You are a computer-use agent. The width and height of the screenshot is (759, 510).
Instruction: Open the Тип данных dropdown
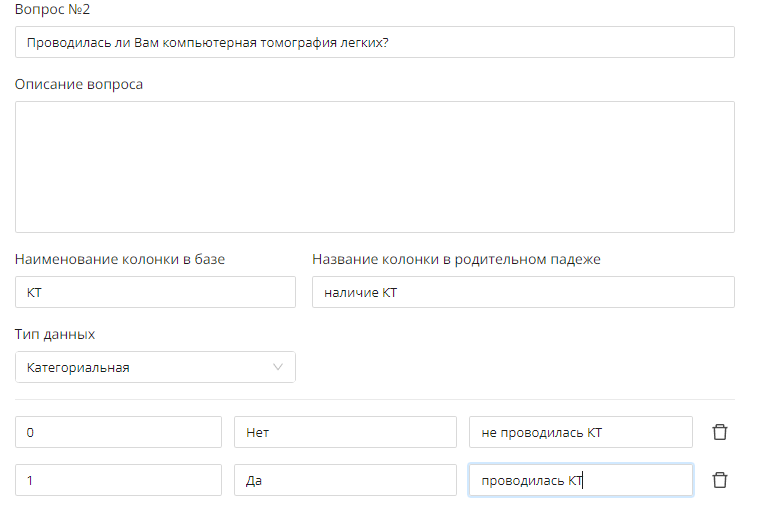[155, 367]
